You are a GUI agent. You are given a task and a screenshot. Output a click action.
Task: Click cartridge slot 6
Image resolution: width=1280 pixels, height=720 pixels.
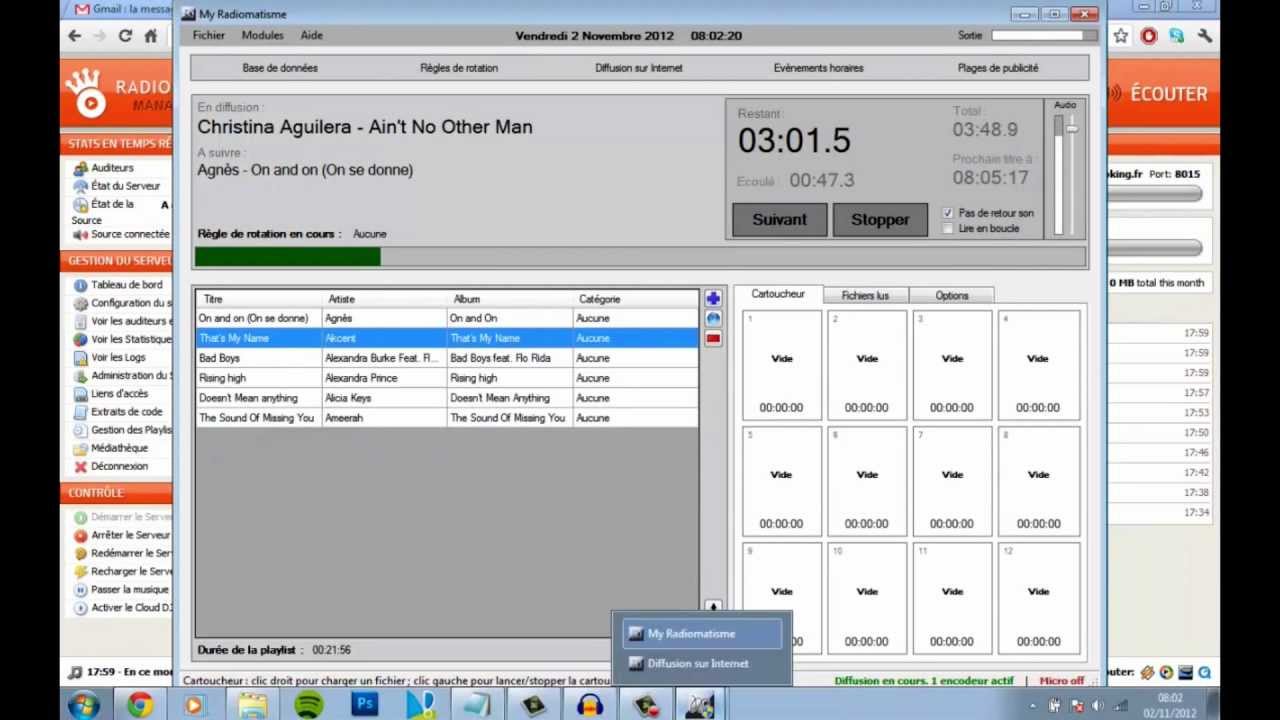point(867,481)
